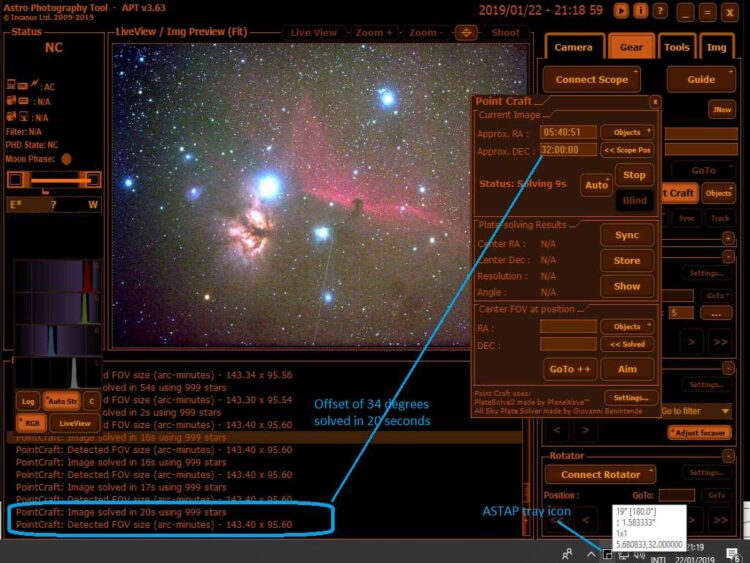Click the crosshair button beside Zoom -
Screen dimensions: 750x563
coord(466,33)
